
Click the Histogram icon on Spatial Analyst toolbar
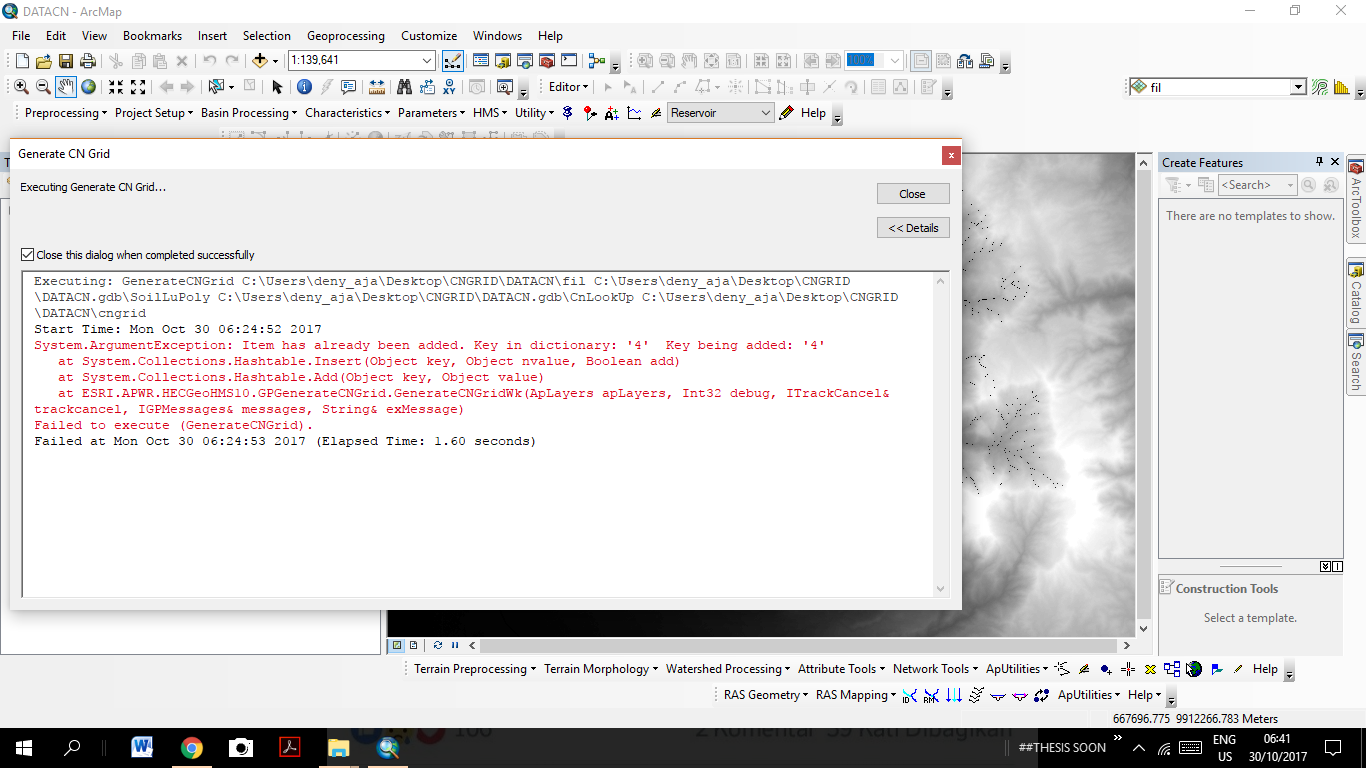tap(1342, 87)
